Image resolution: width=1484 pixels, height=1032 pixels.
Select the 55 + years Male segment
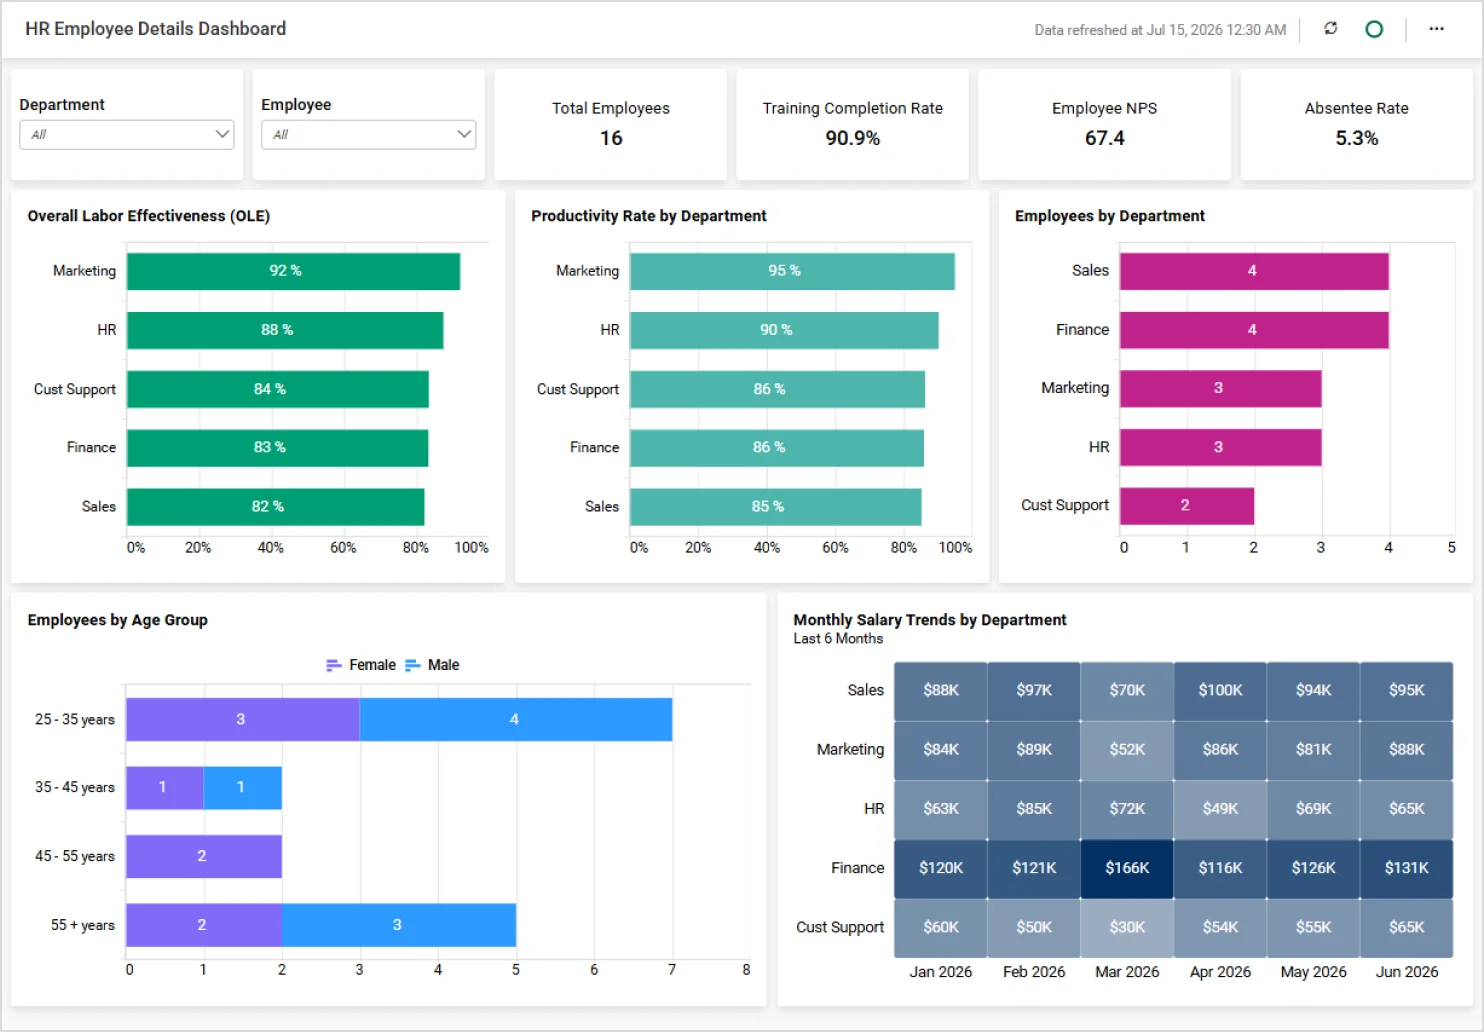tap(399, 925)
